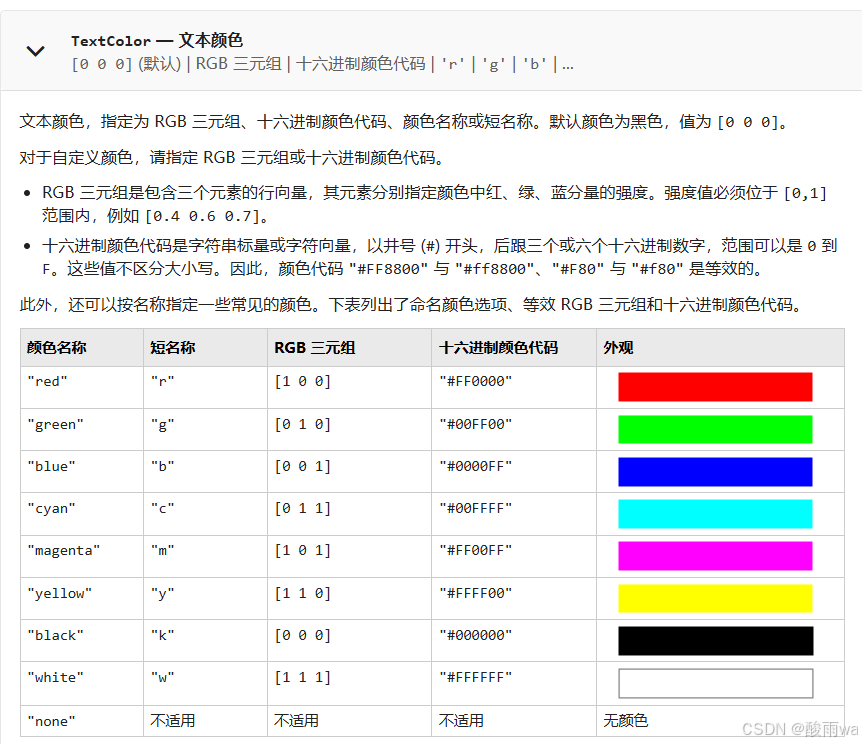Click the black color swatch

pyautogui.click(x=715, y=641)
